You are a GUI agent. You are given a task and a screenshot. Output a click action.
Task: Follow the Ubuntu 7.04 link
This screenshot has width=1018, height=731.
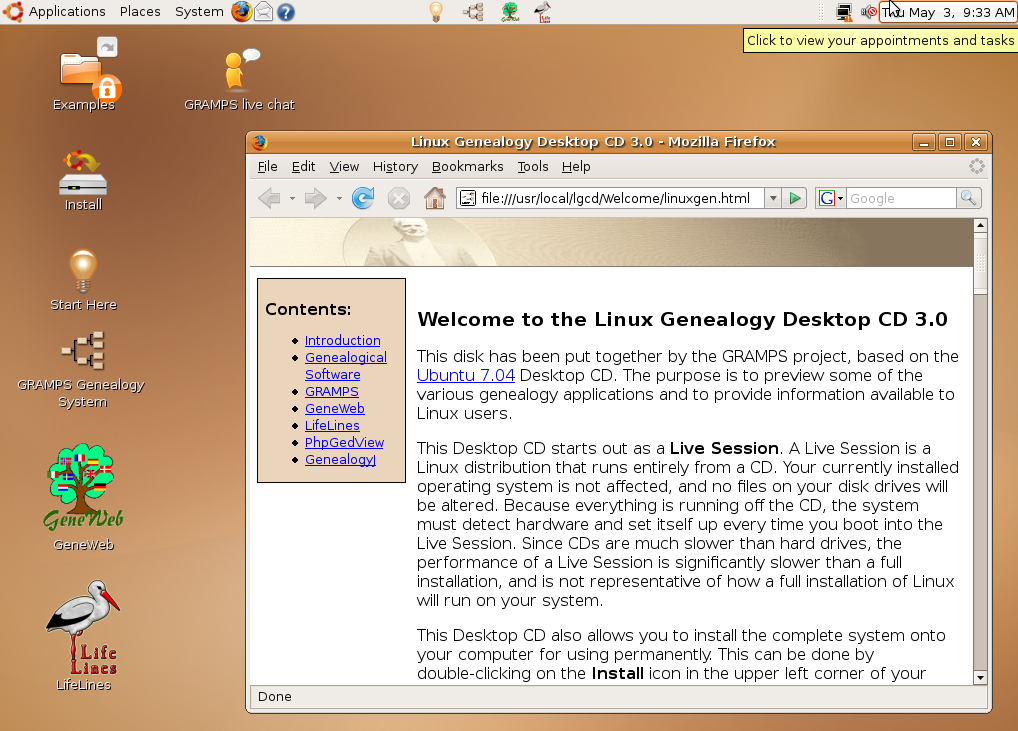coord(465,376)
